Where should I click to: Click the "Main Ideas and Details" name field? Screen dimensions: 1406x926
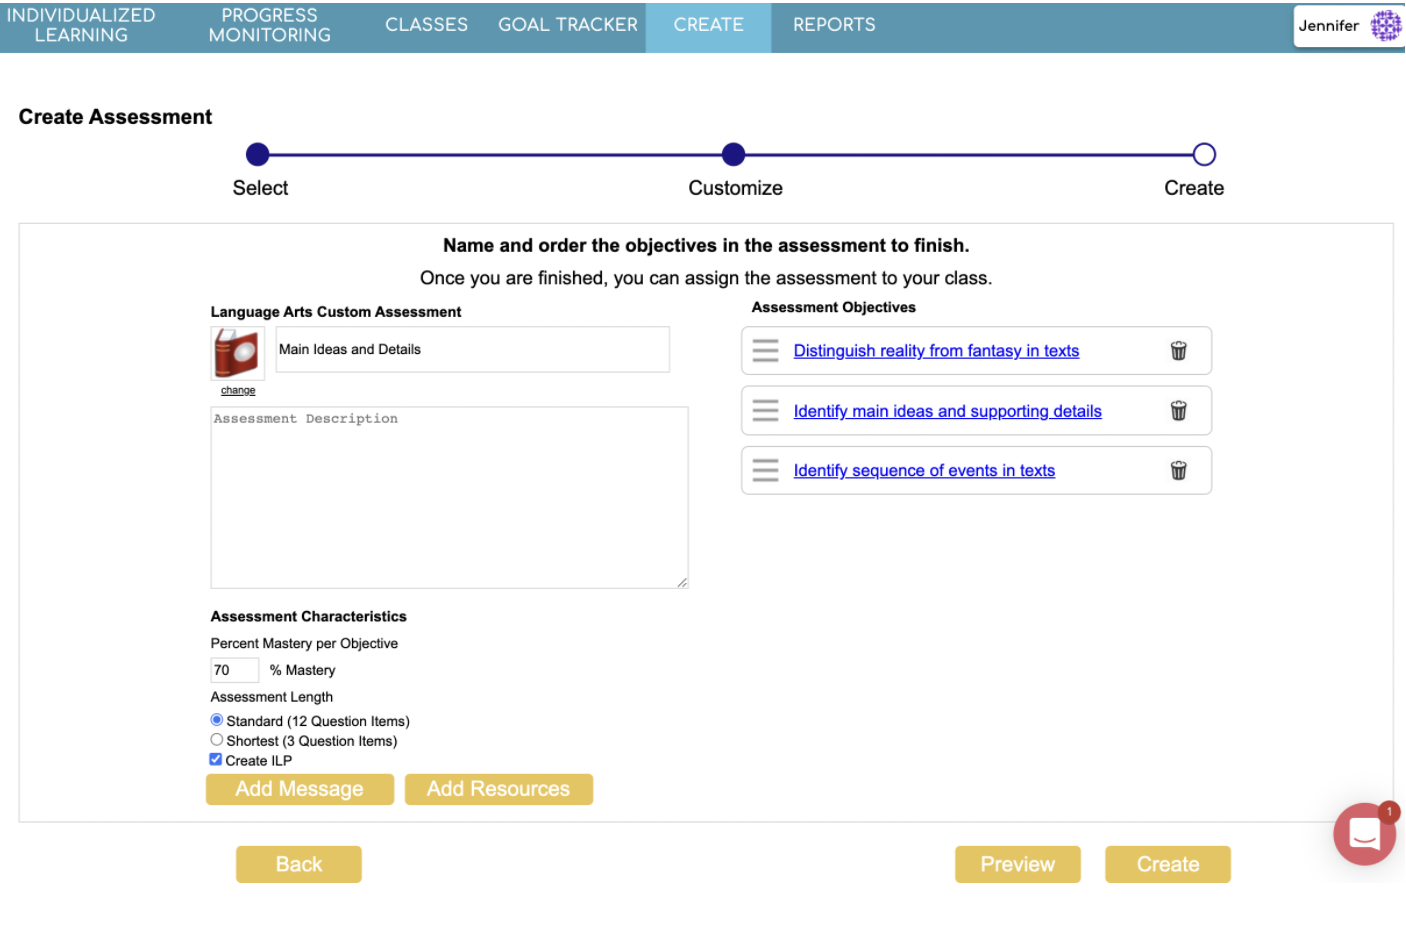point(472,349)
